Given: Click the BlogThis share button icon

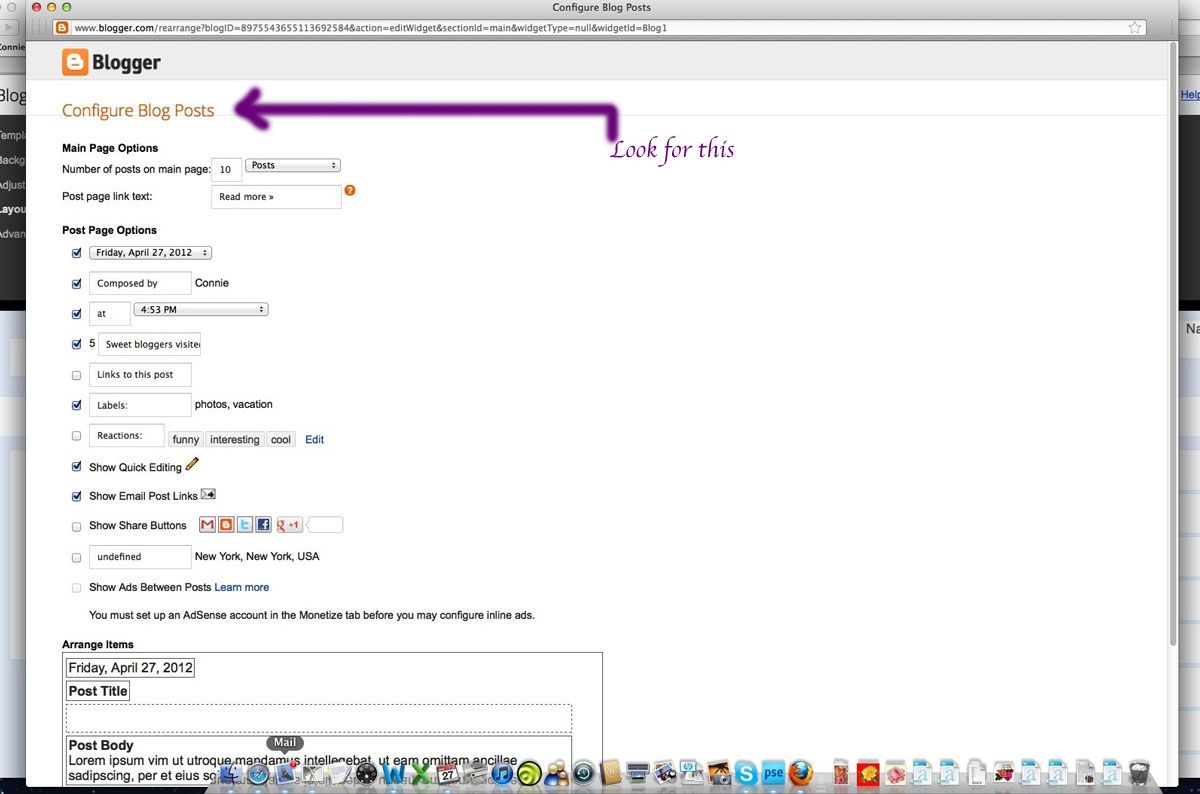Looking at the screenshot, I should [x=226, y=524].
